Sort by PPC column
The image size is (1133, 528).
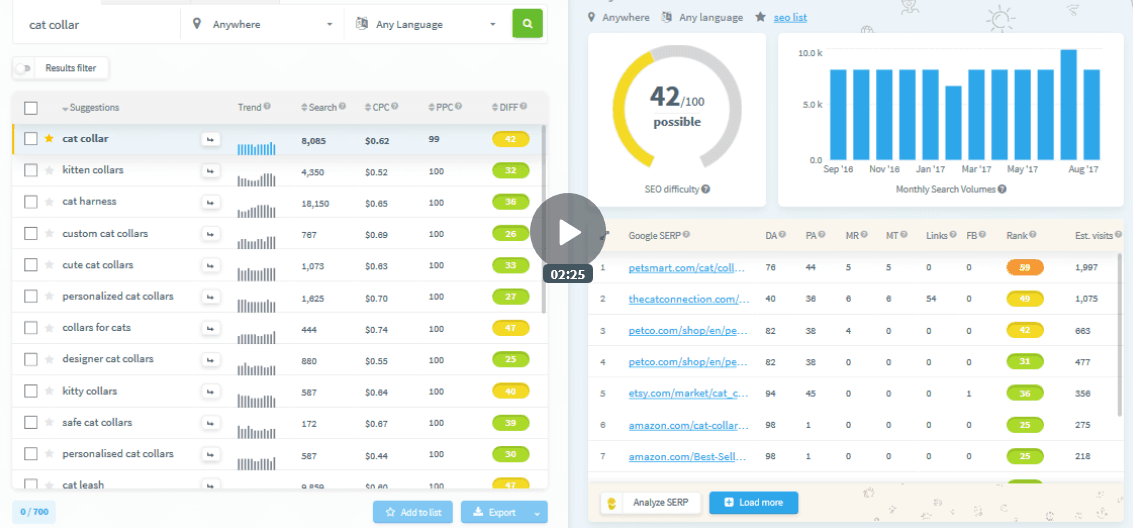pos(440,108)
